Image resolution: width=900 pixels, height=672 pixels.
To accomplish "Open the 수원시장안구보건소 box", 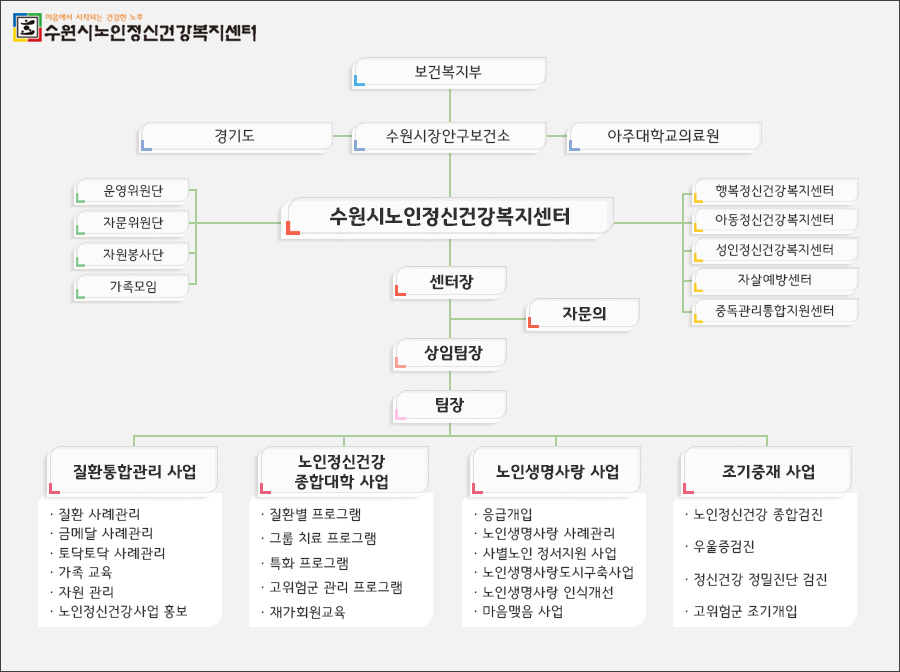I will pyautogui.click(x=449, y=136).
